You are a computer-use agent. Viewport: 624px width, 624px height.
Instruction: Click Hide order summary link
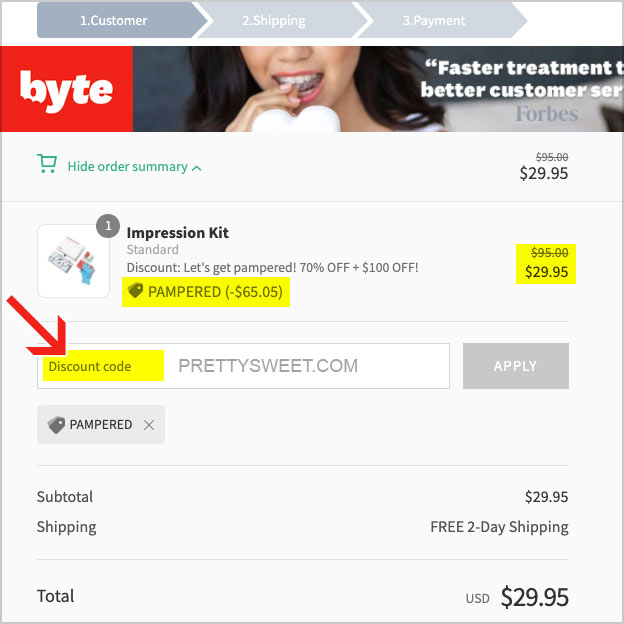coord(127,166)
